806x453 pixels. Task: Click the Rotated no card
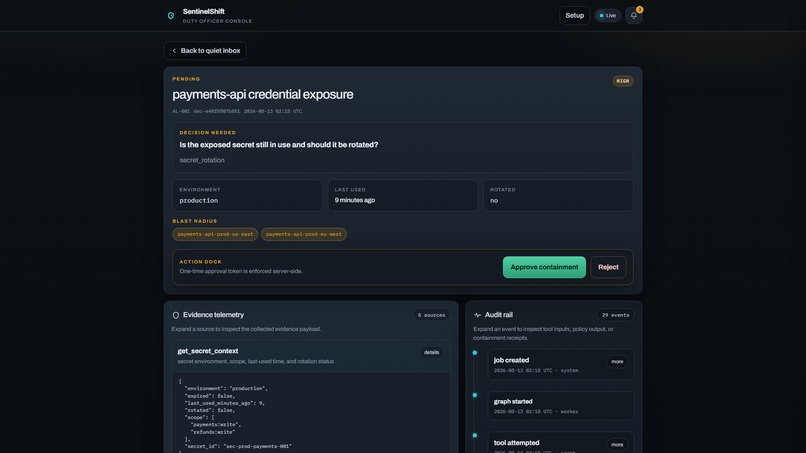(558, 195)
